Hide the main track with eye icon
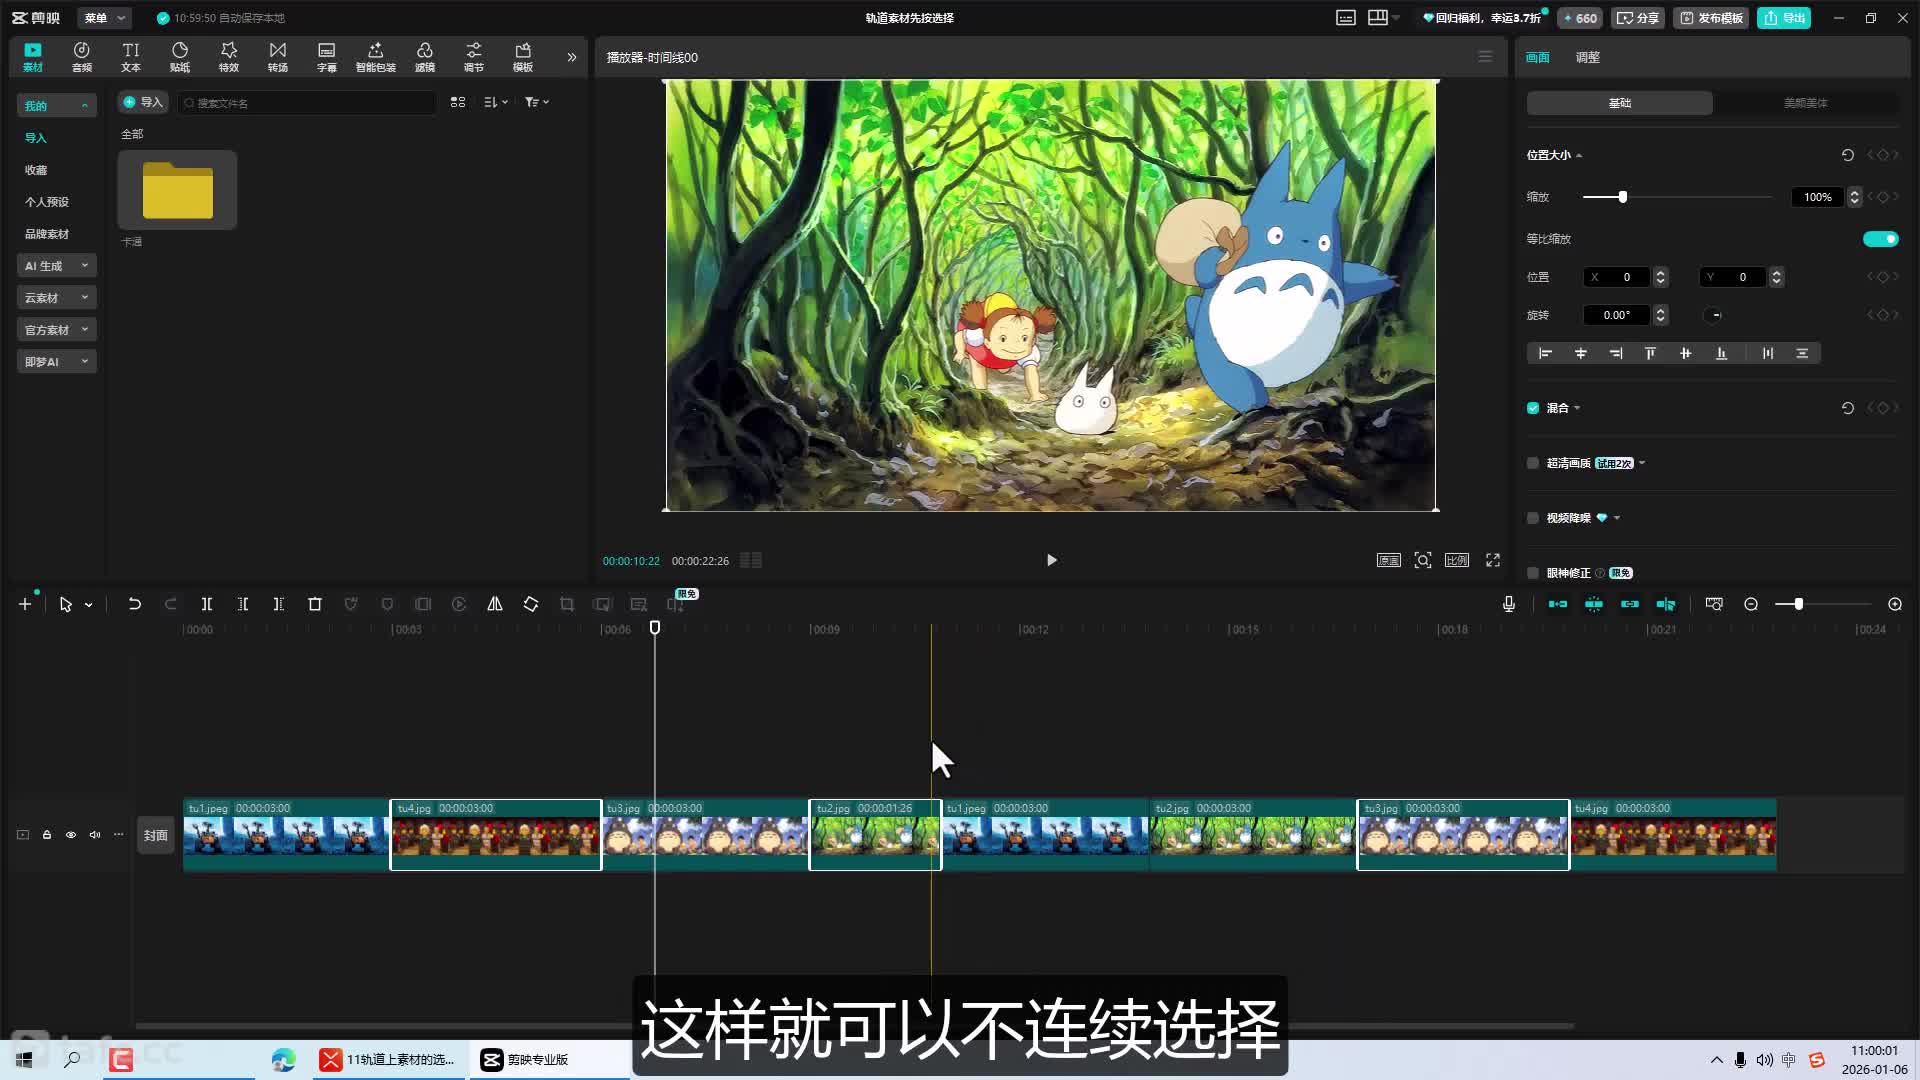 (x=71, y=835)
